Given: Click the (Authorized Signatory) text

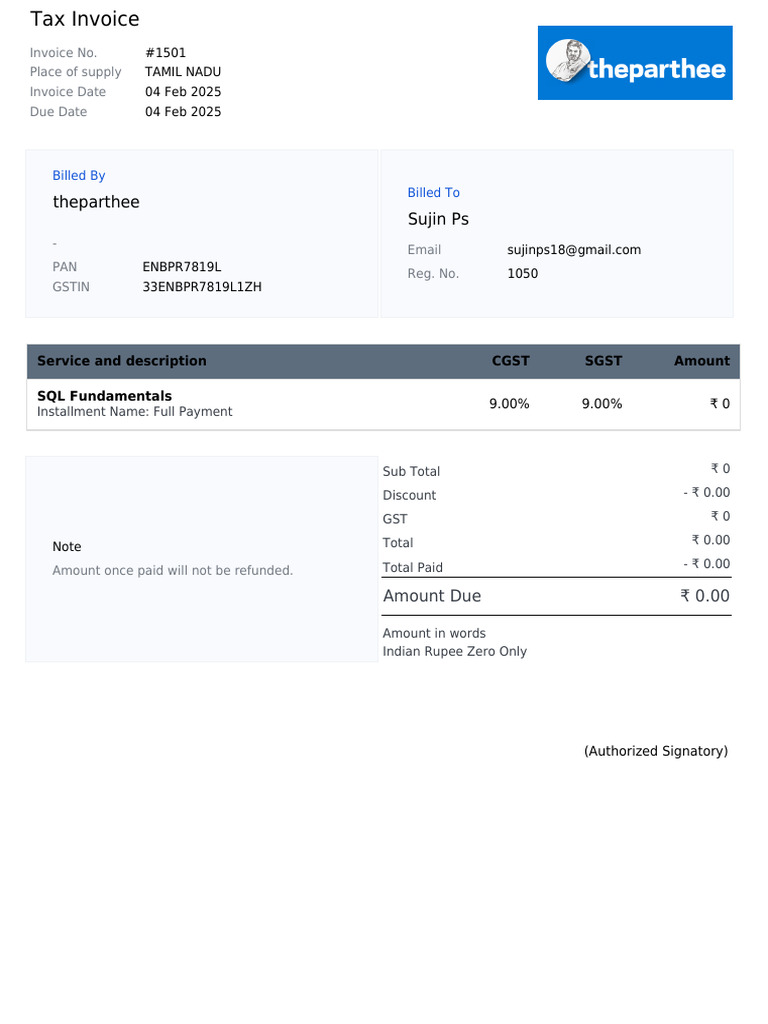Looking at the screenshot, I should tap(656, 751).
